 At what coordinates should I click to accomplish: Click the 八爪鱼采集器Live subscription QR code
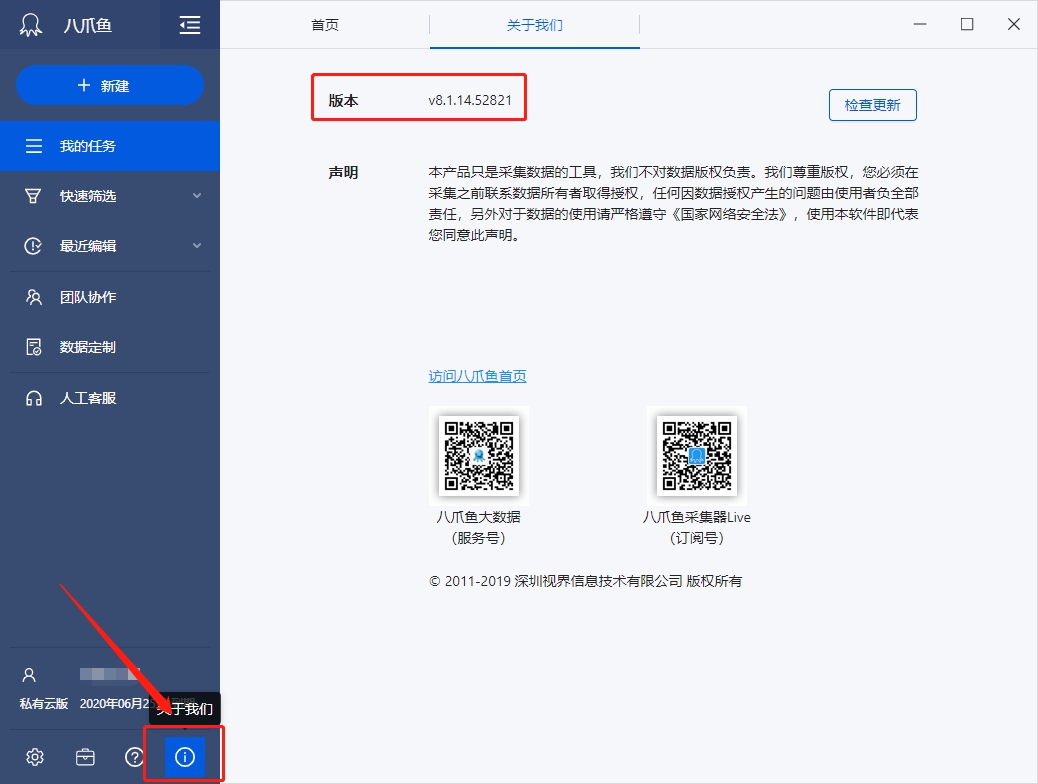[696, 456]
